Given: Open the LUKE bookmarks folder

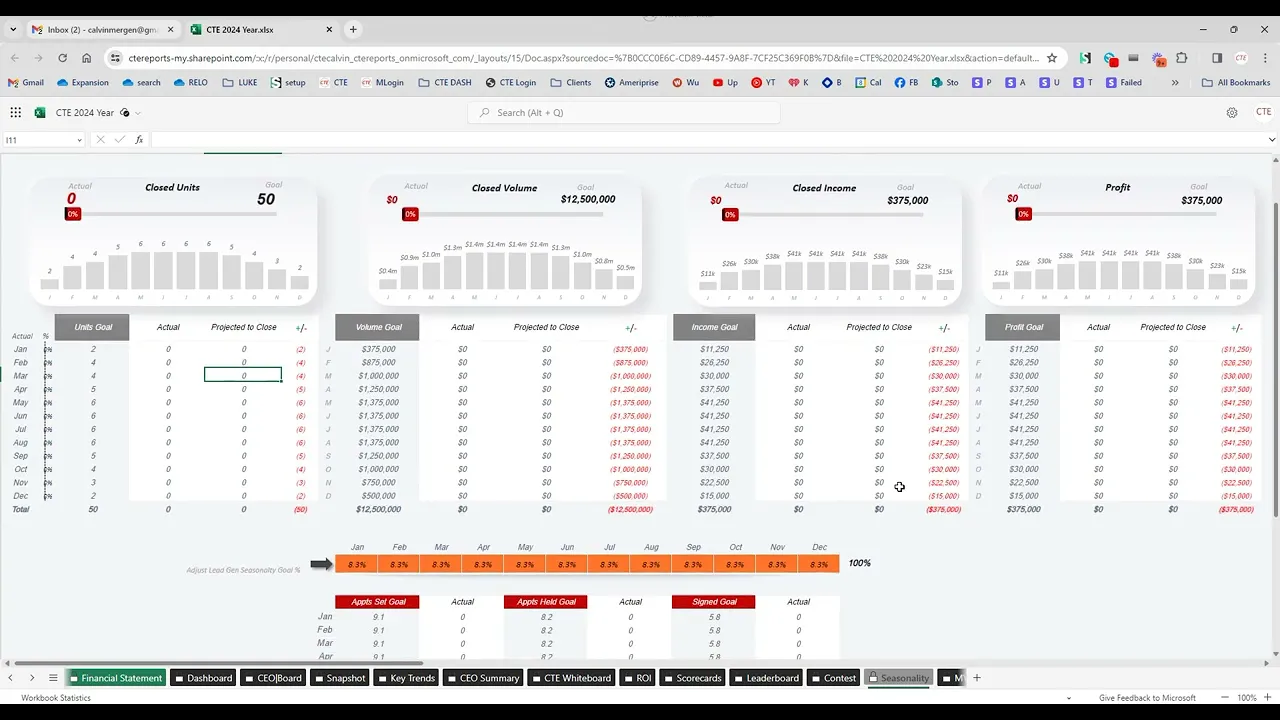Looking at the screenshot, I should coord(239,83).
